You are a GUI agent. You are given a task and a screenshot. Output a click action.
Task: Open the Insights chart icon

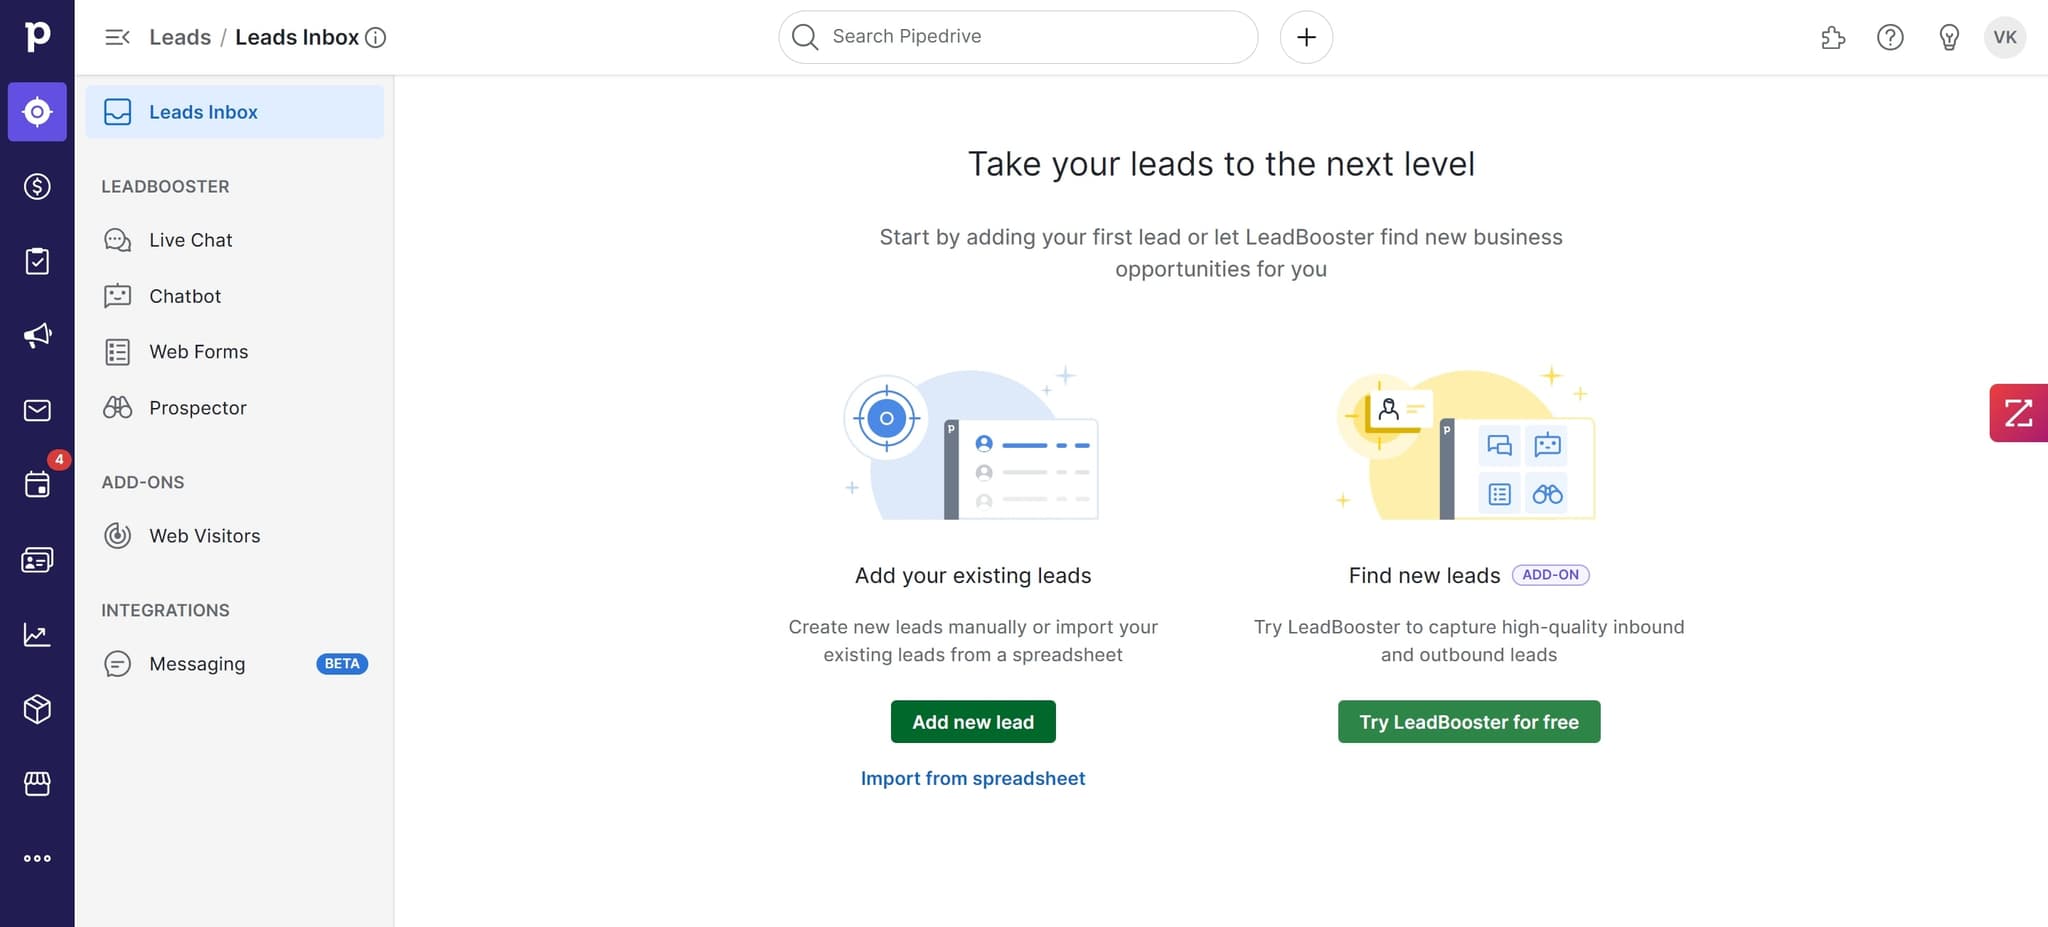(x=37, y=633)
